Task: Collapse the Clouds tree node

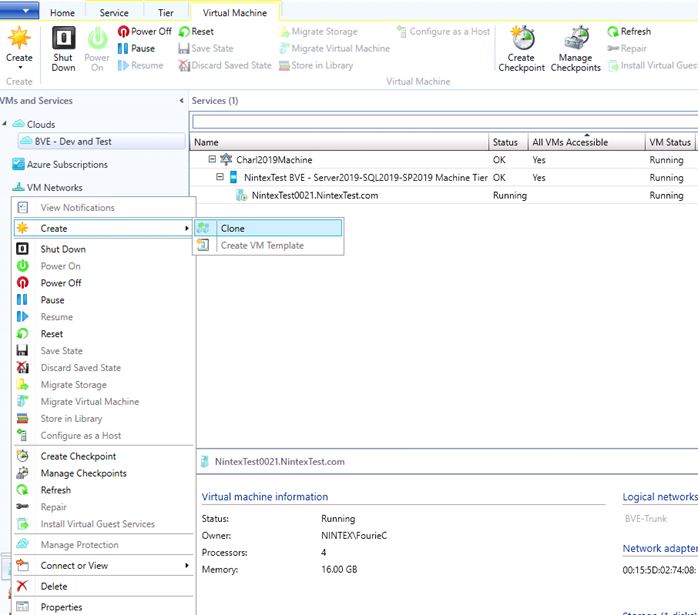Action: pos(4,124)
